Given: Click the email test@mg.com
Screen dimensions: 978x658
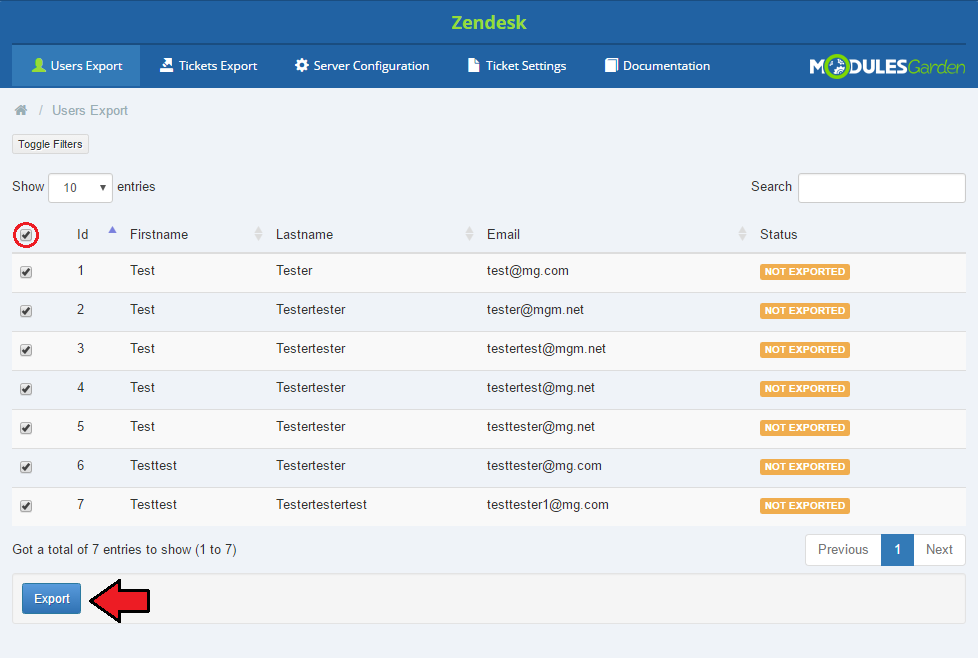Looking at the screenshot, I should coord(528,271).
